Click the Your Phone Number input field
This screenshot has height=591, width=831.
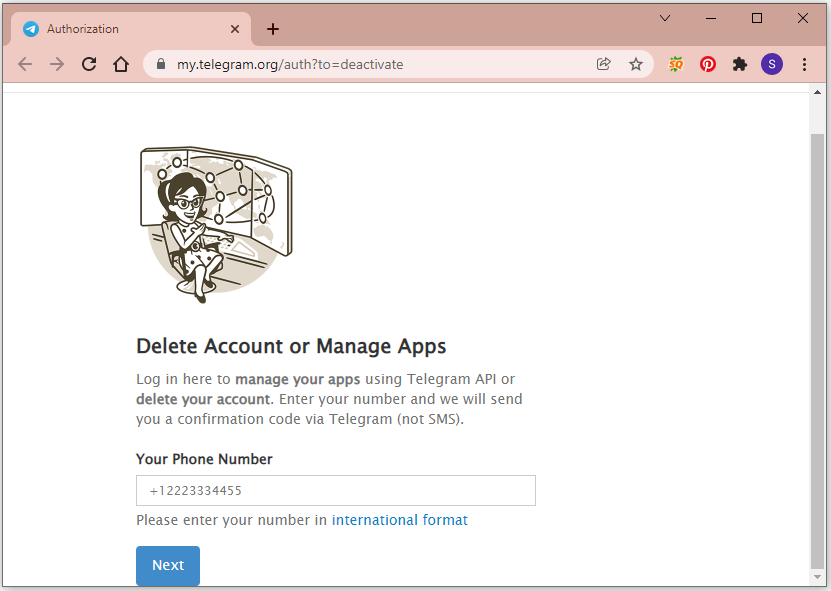[336, 490]
